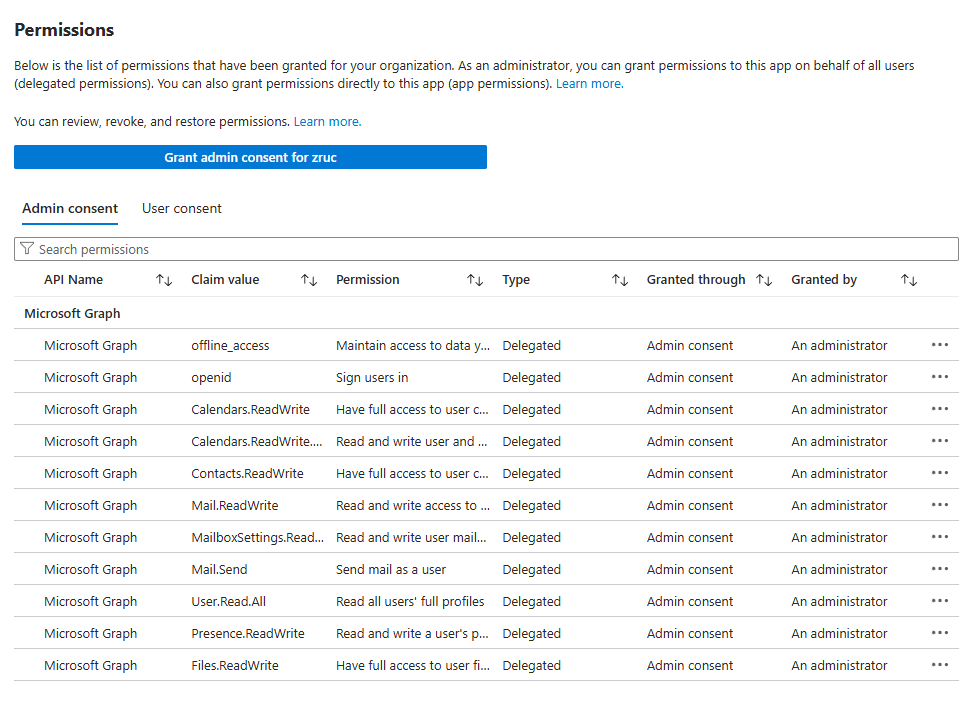
Task: Sort by Granted by column arrows
Action: pyautogui.click(x=909, y=280)
